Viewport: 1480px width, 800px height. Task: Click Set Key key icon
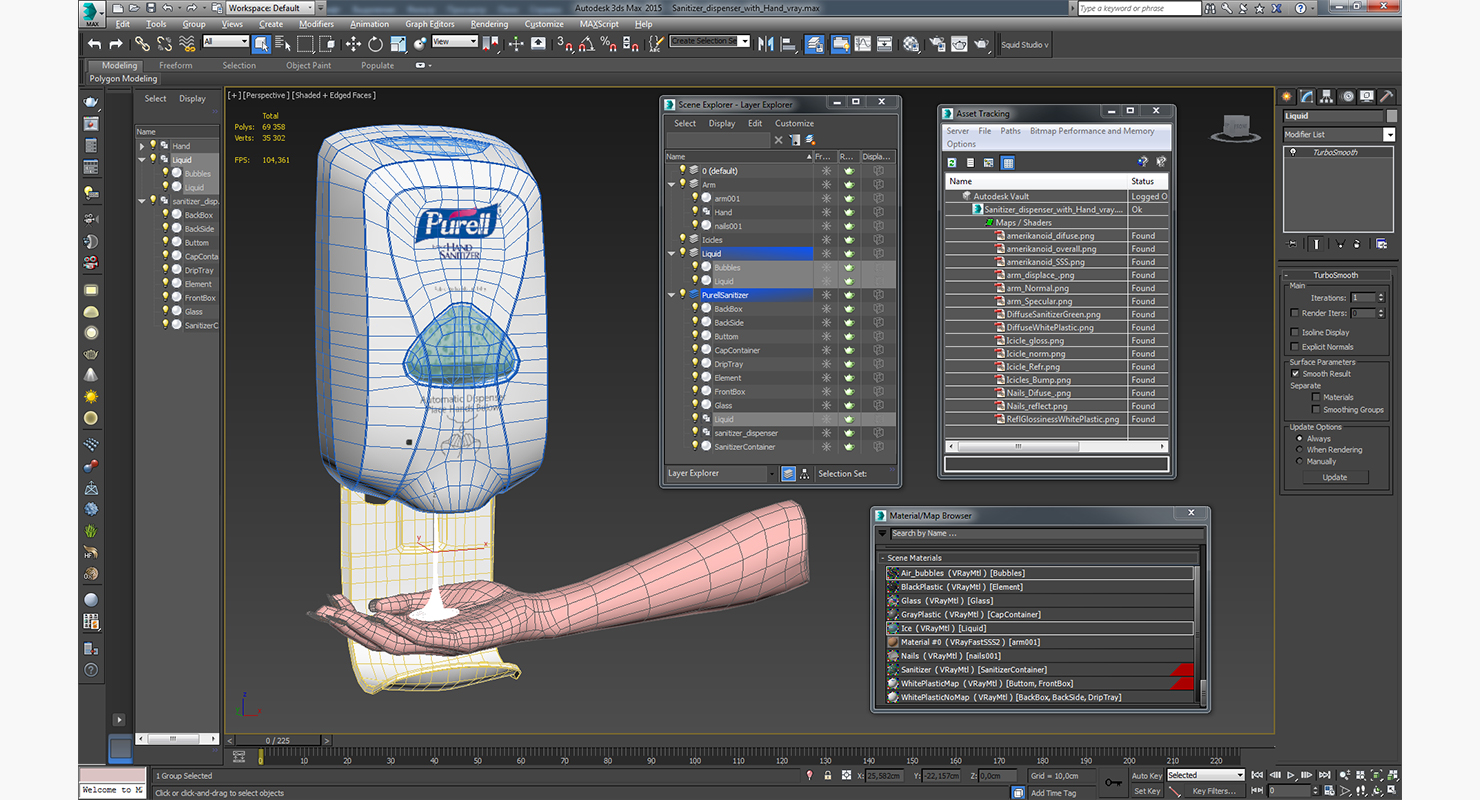point(1113,782)
